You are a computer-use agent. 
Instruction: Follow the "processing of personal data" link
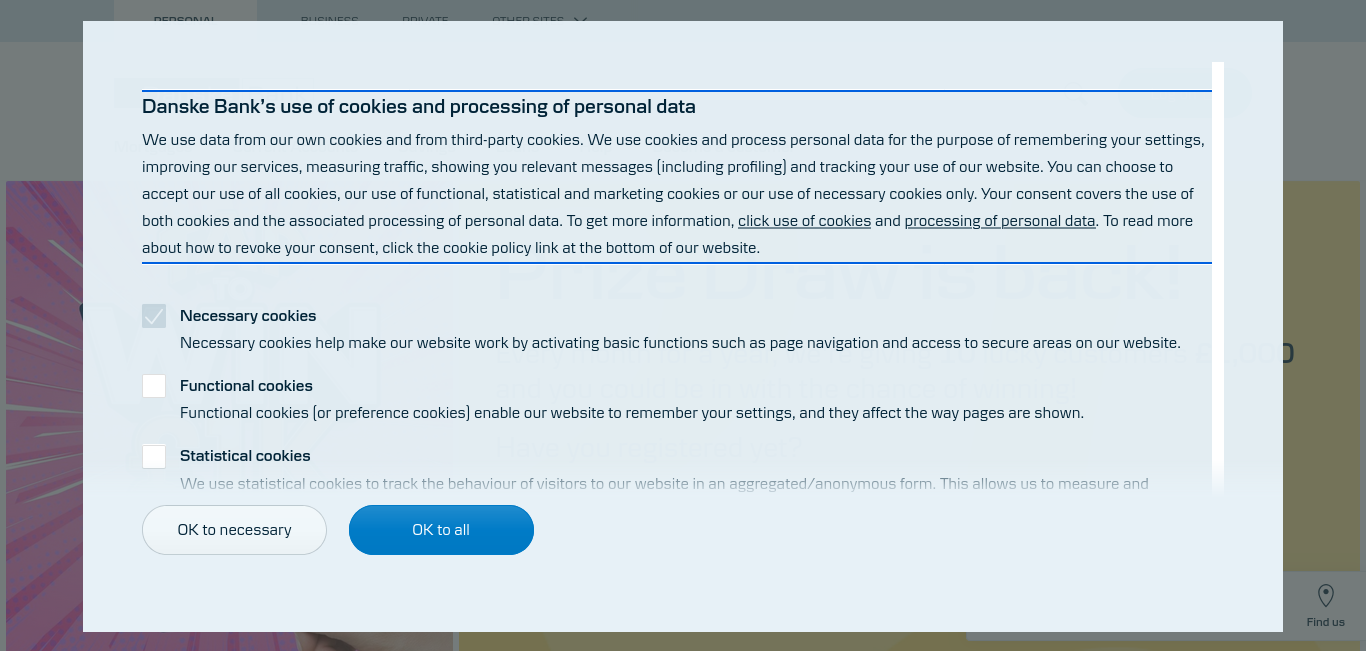pyautogui.click(x=1000, y=221)
